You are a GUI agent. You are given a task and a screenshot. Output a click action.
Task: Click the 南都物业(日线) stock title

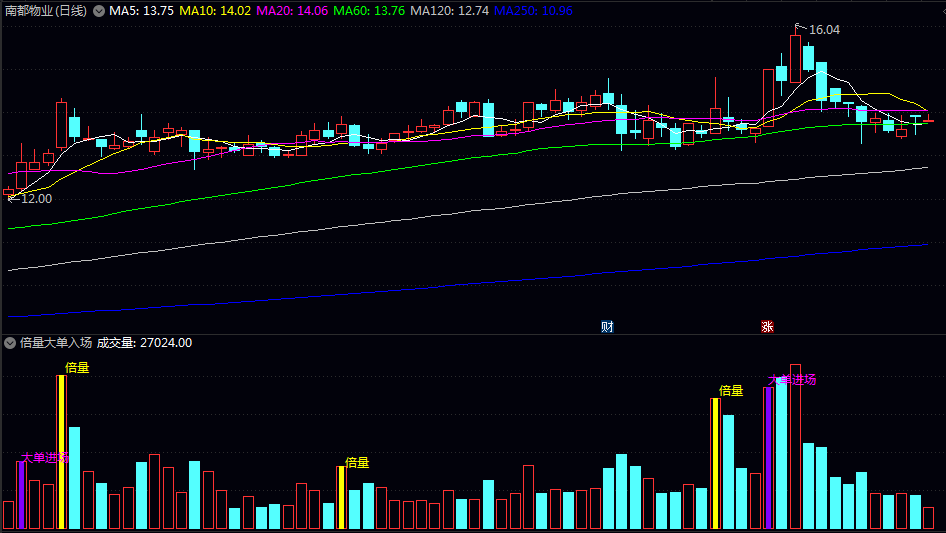coord(46,11)
